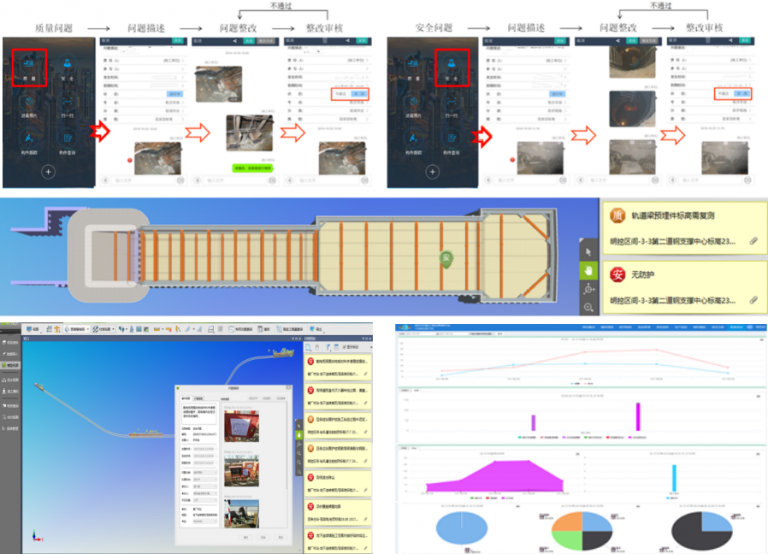The width and height of the screenshot is (768, 554).
Task: Click the green safety marker on the 3D model
Action: click(447, 259)
